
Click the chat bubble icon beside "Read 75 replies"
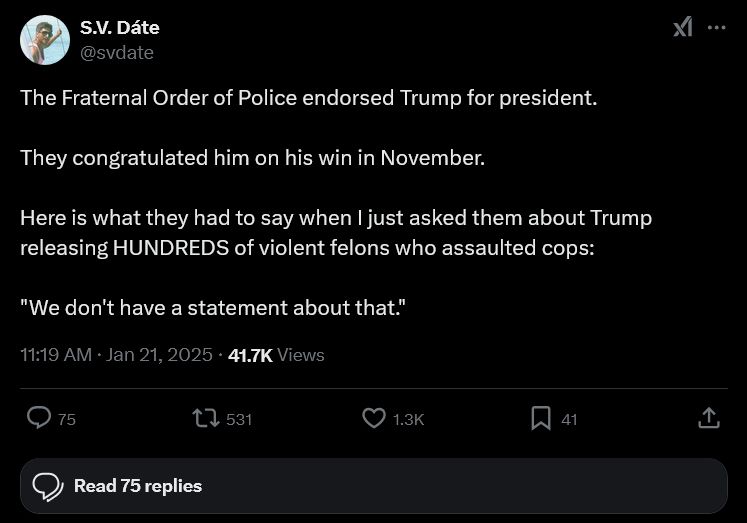point(48,486)
